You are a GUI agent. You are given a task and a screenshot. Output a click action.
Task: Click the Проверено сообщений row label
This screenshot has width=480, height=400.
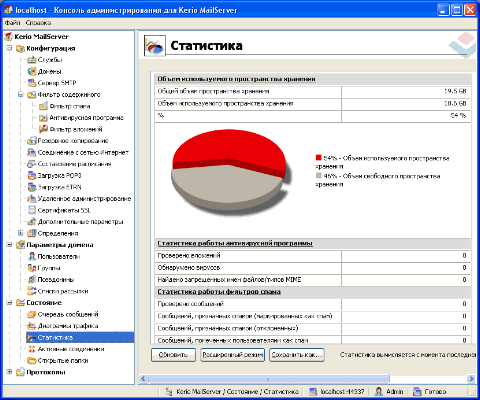click(190, 304)
